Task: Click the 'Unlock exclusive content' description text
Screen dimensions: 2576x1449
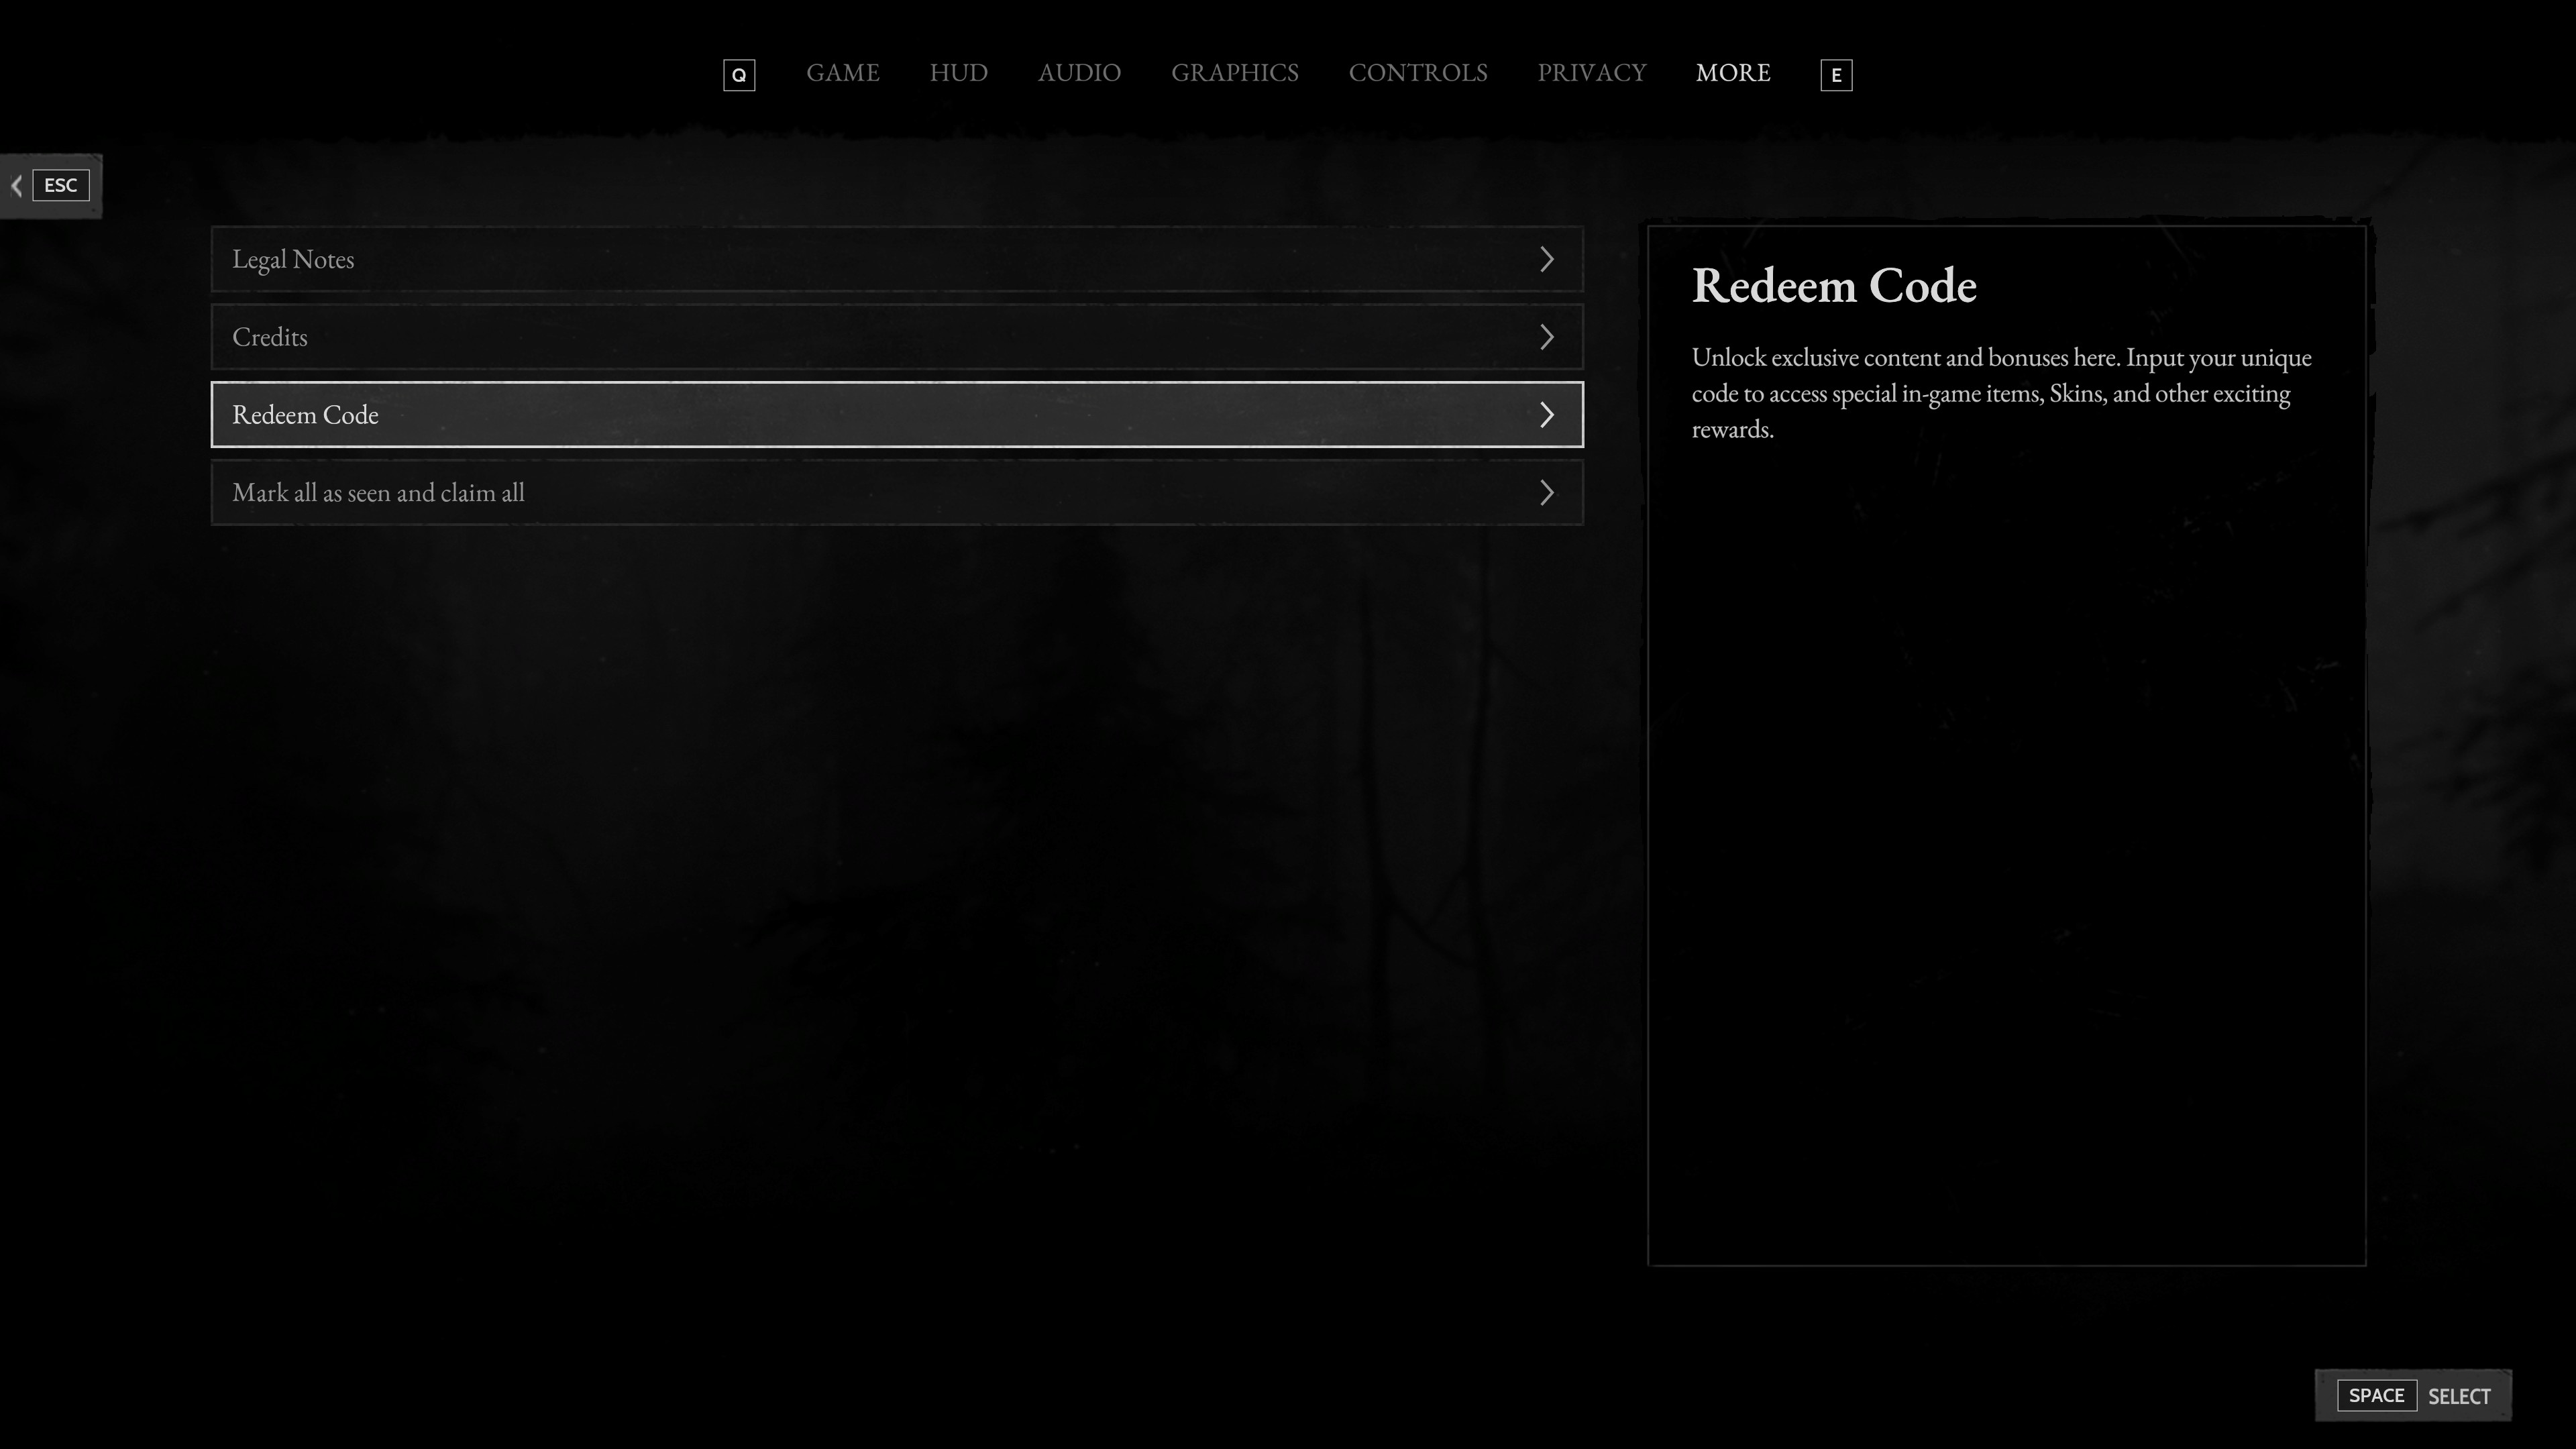Action: point(2001,393)
